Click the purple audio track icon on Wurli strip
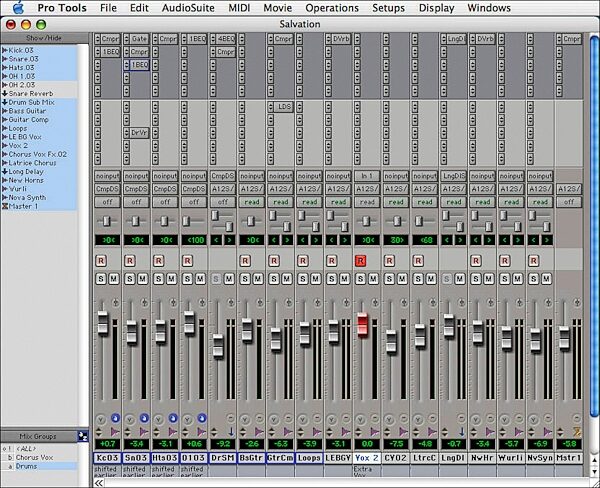Viewport: 600px width, 488px height. pos(519,432)
